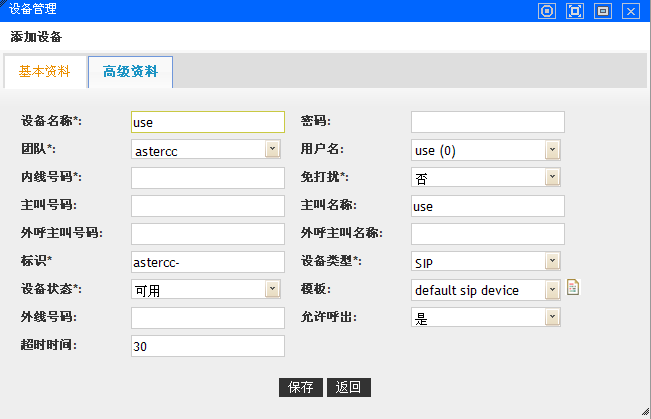Screen dimensions: 651x419
Task: Open the 团队 dropdown showing astercc
Action: coord(207,149)
